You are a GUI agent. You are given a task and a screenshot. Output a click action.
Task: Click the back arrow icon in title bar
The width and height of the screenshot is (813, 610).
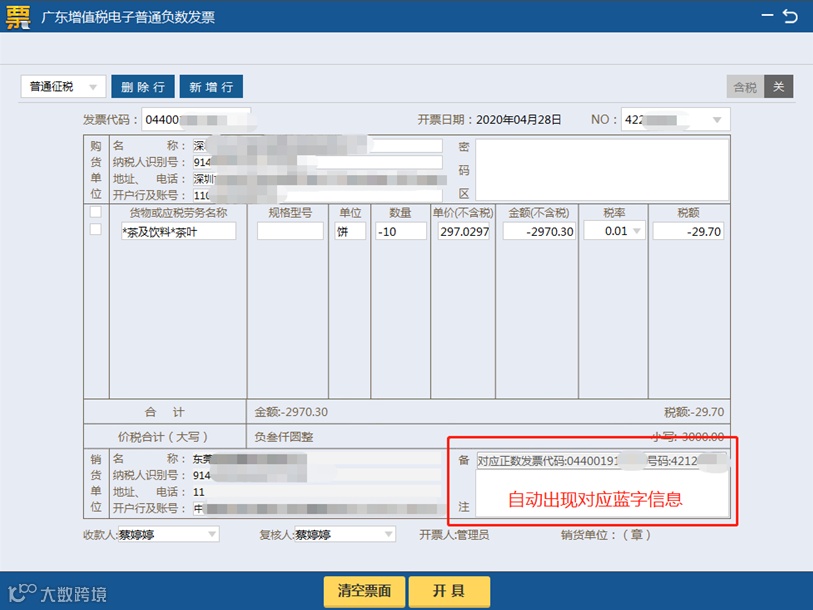[x=791, y=16]
